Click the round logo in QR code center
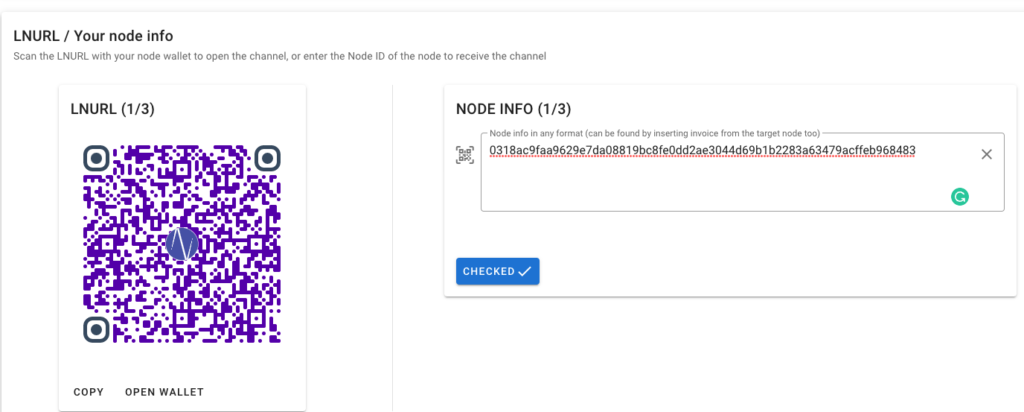 tap(182, 244)
